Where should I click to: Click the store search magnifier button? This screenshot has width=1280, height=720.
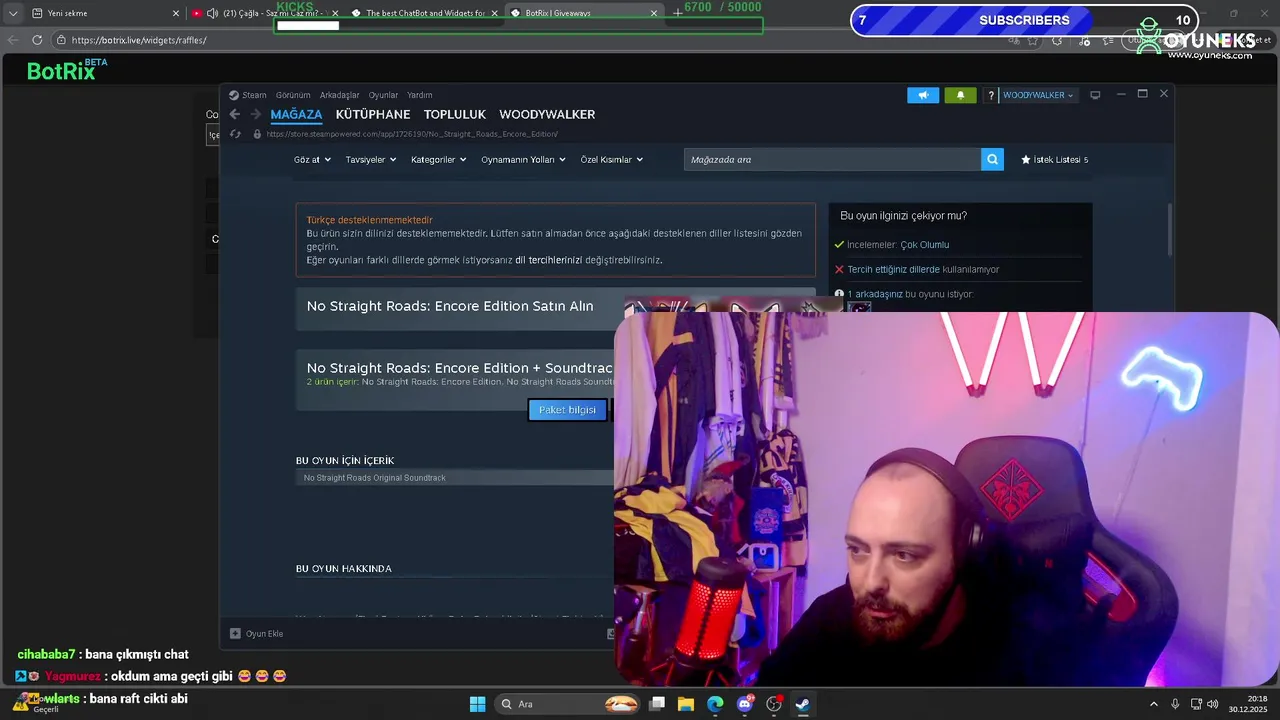click(x=992, y=159)
